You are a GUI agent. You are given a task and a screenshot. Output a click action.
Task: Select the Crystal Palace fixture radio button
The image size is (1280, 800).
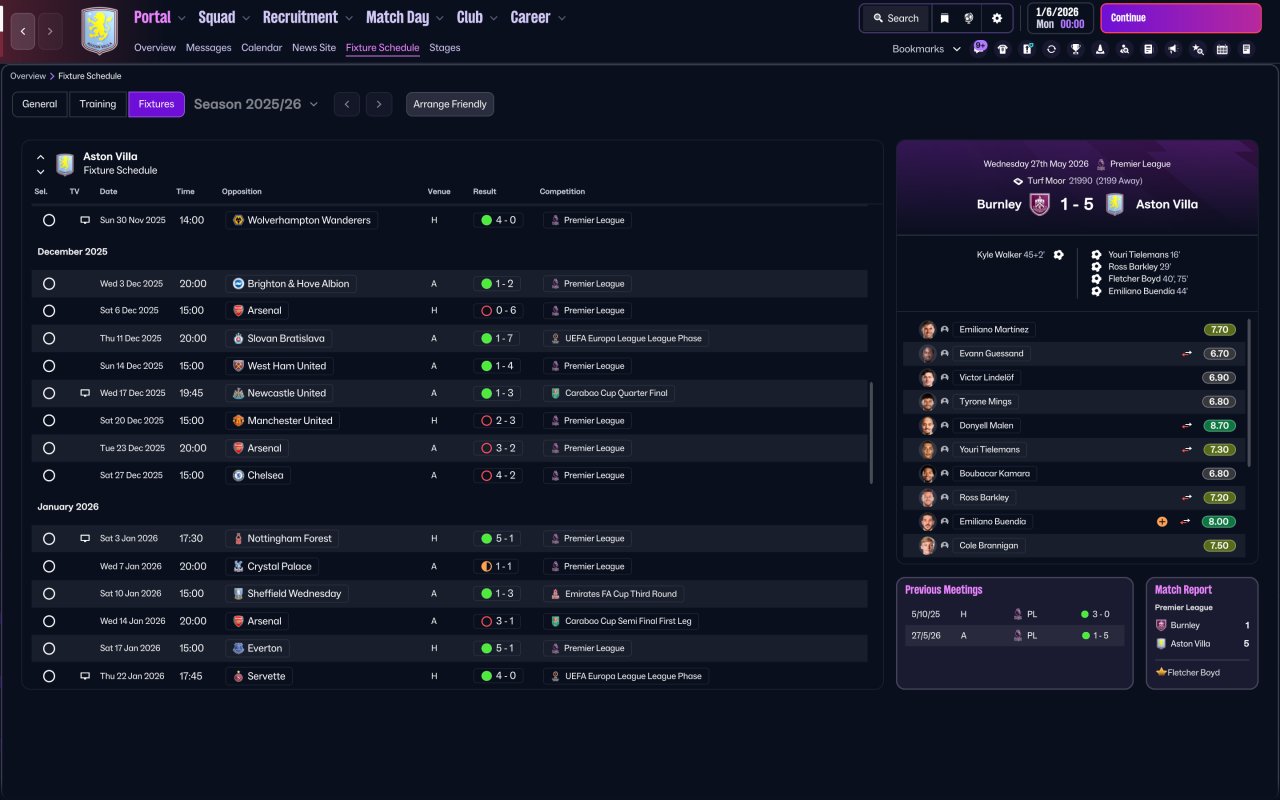(49, 566)
